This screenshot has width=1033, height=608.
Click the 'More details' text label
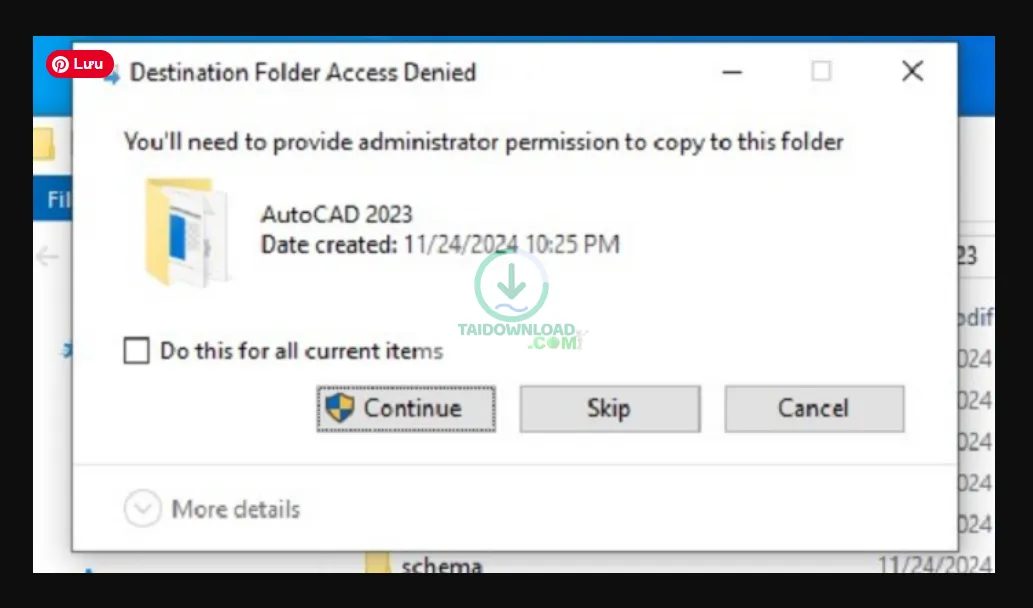click(235, 509)
